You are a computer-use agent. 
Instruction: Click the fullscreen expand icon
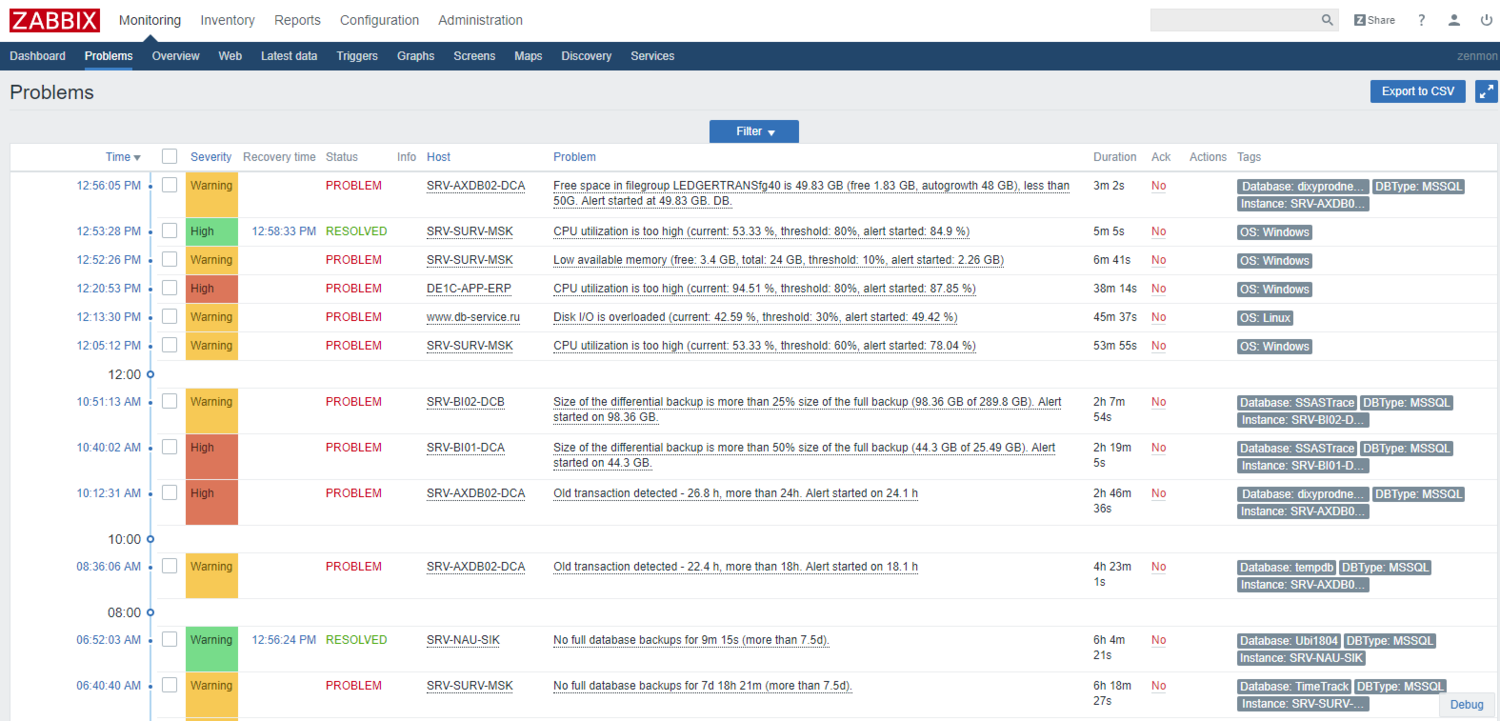pos(1485,90)
